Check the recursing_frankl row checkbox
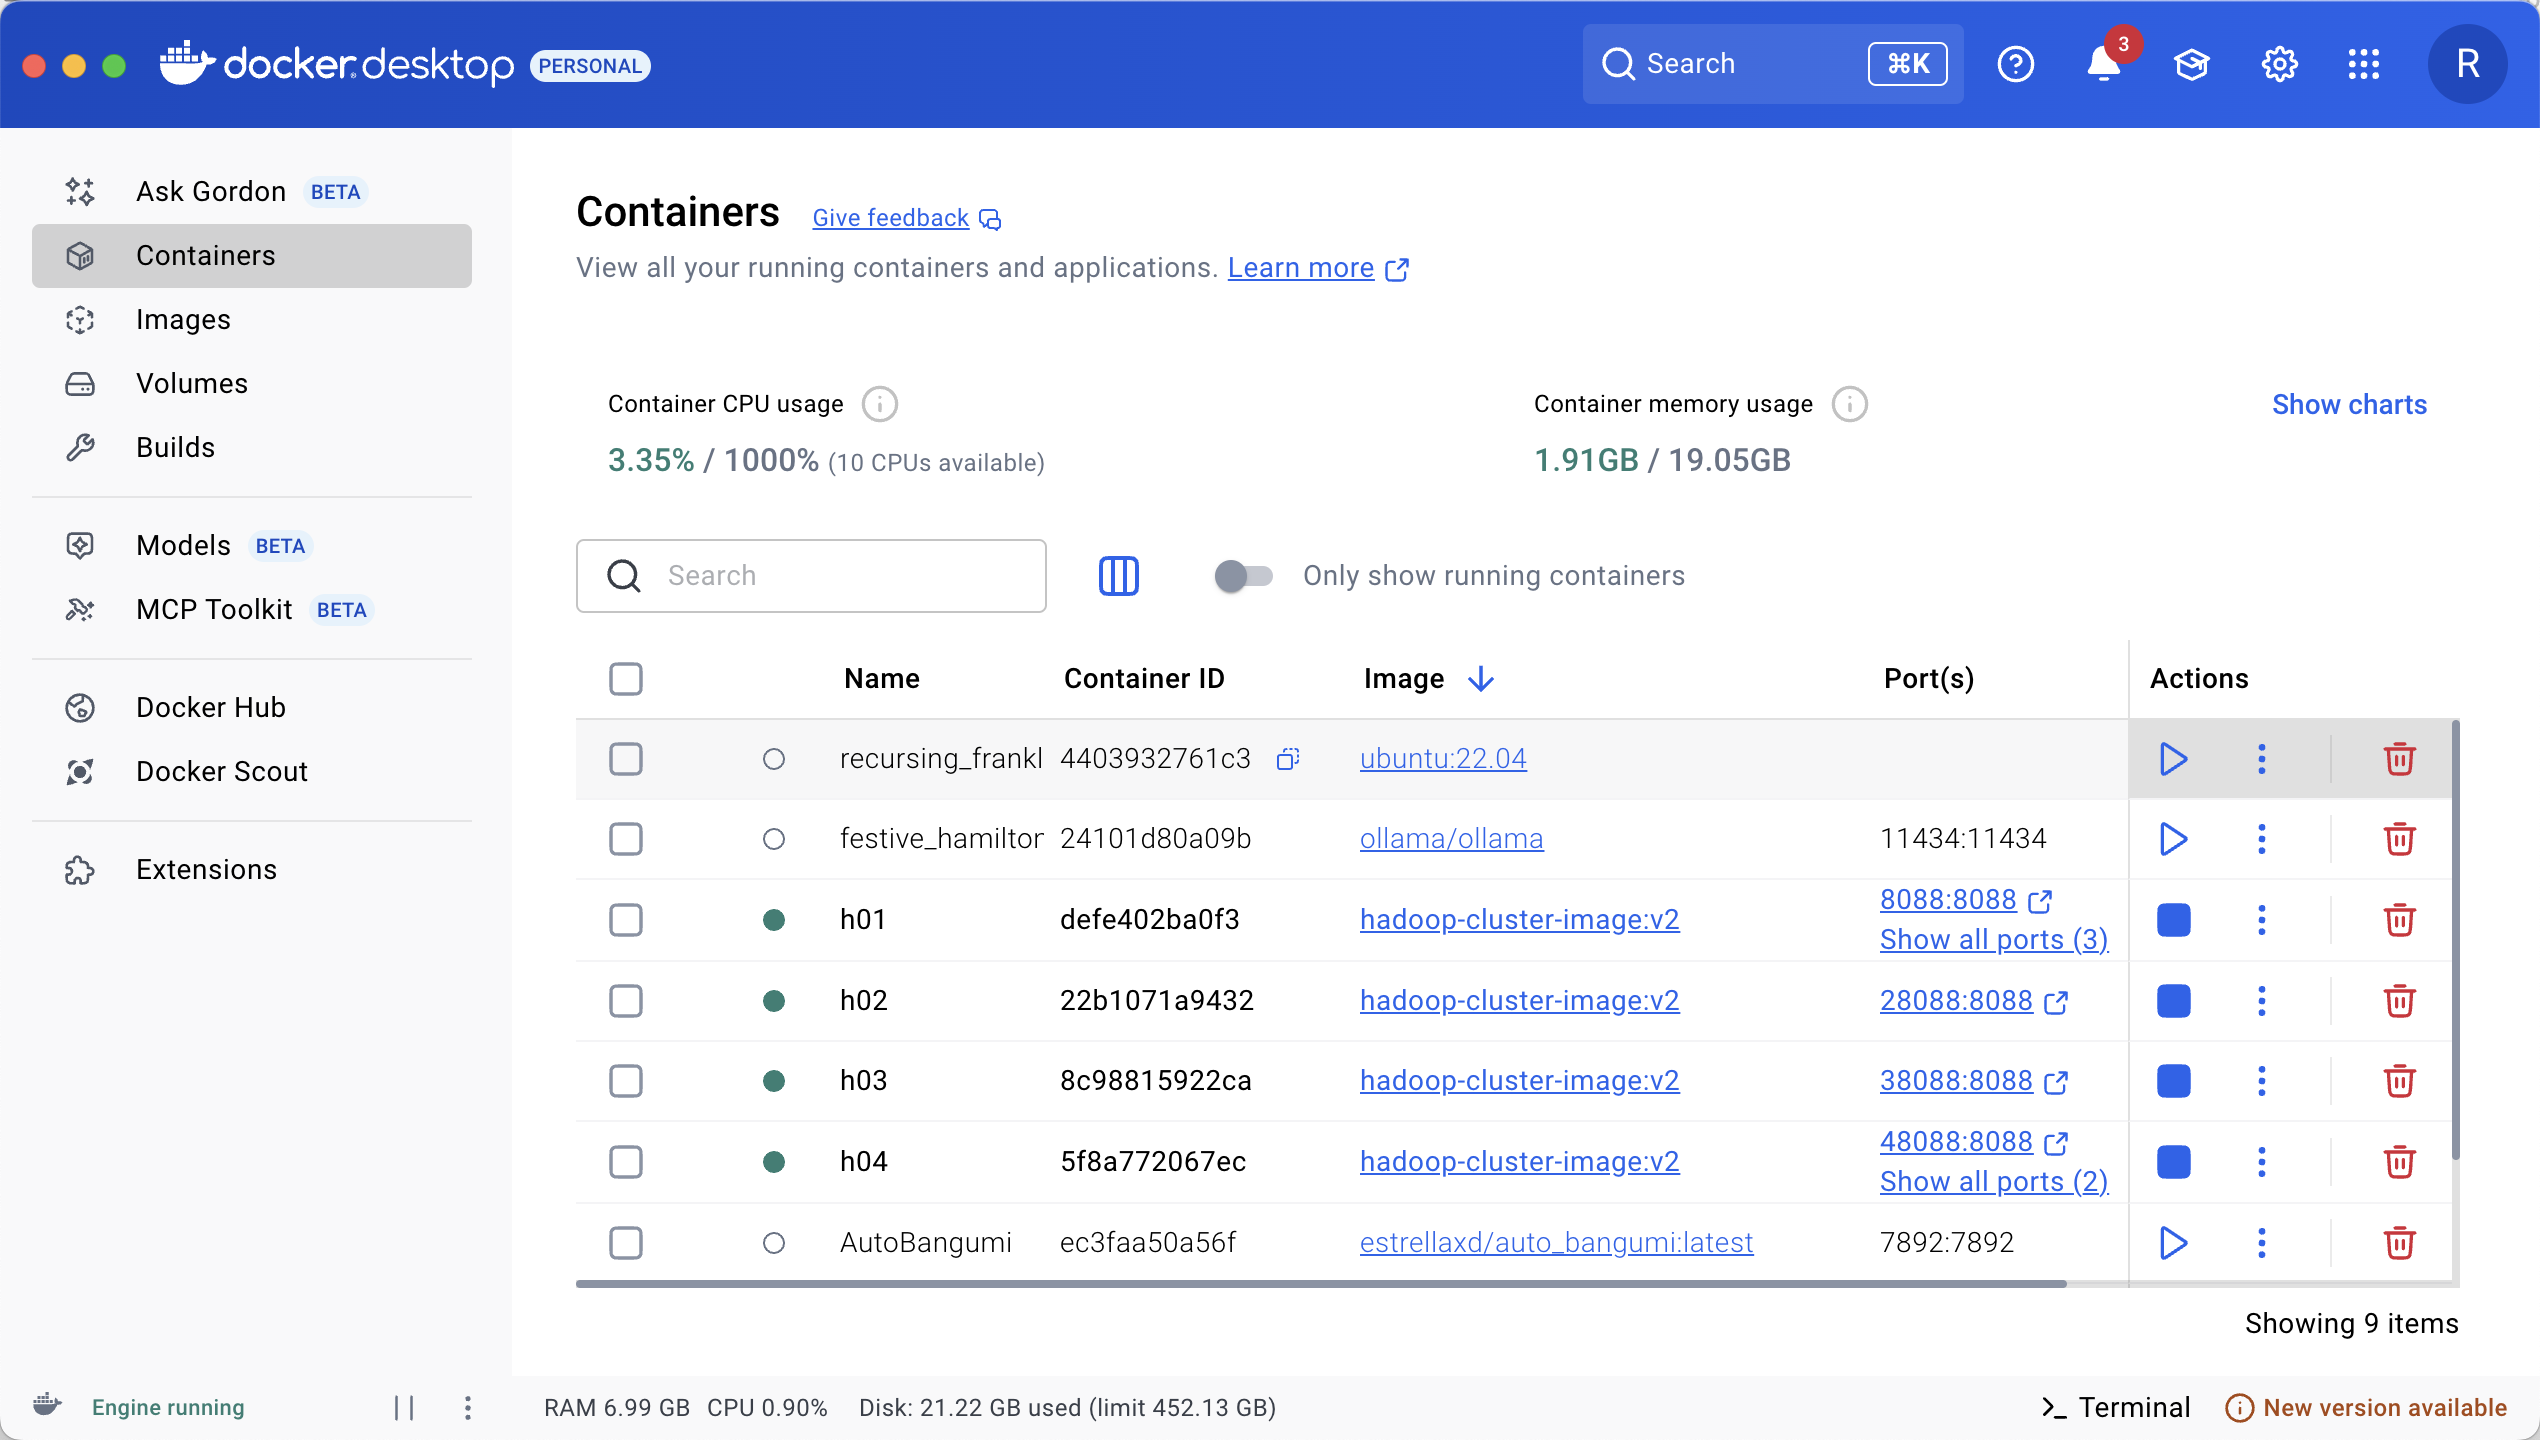Viewport: 2540px width, 1440px height. point(626,759)
